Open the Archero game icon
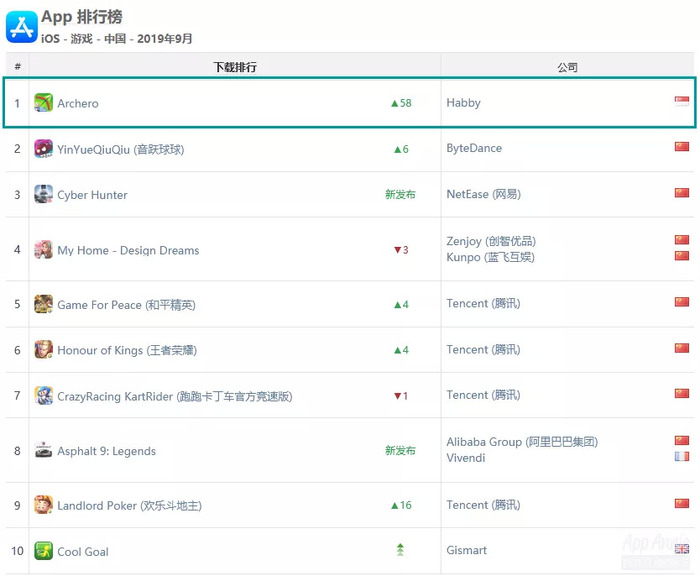The height and width of the screenshot is (576, 700). (43, 103)
